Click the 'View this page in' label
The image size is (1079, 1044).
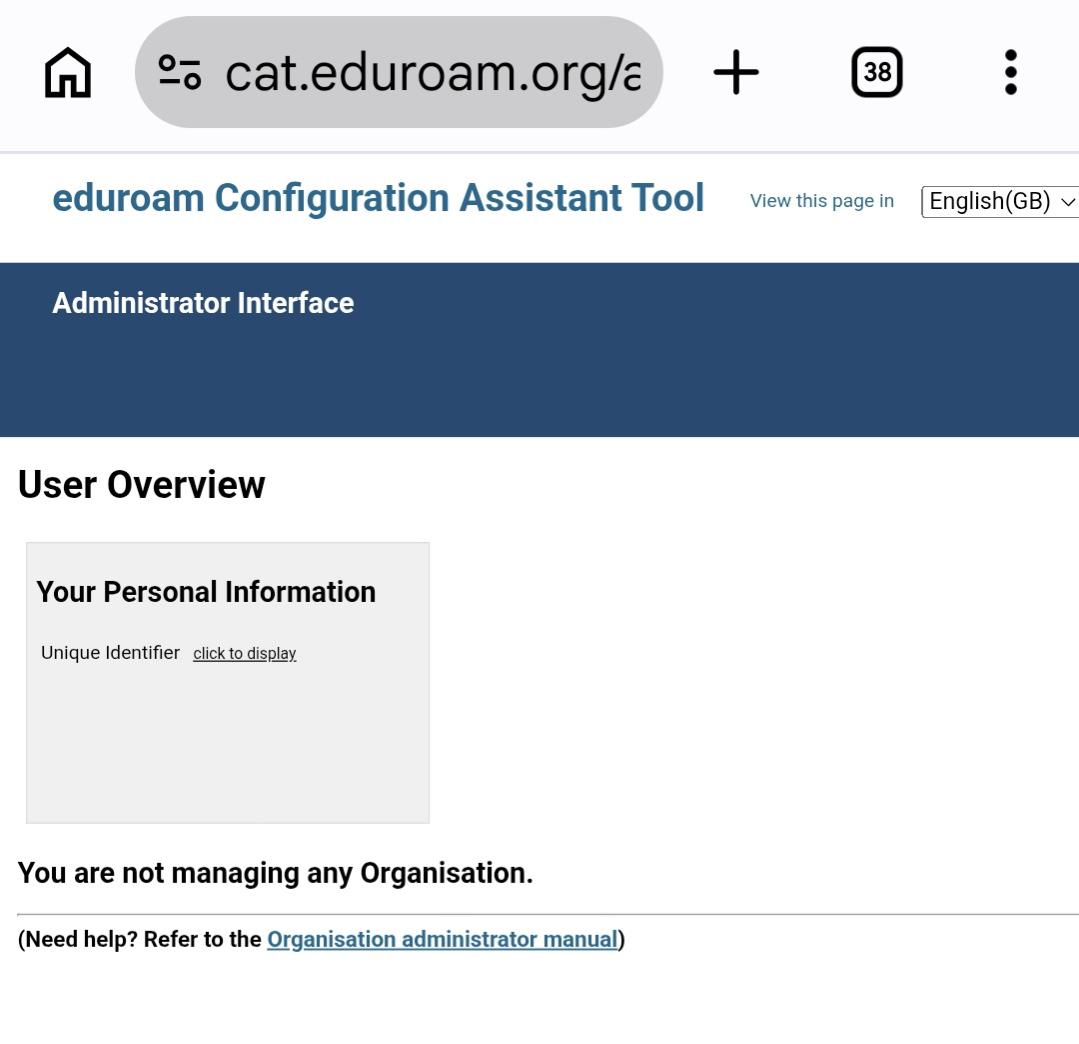tap(822, 201)
